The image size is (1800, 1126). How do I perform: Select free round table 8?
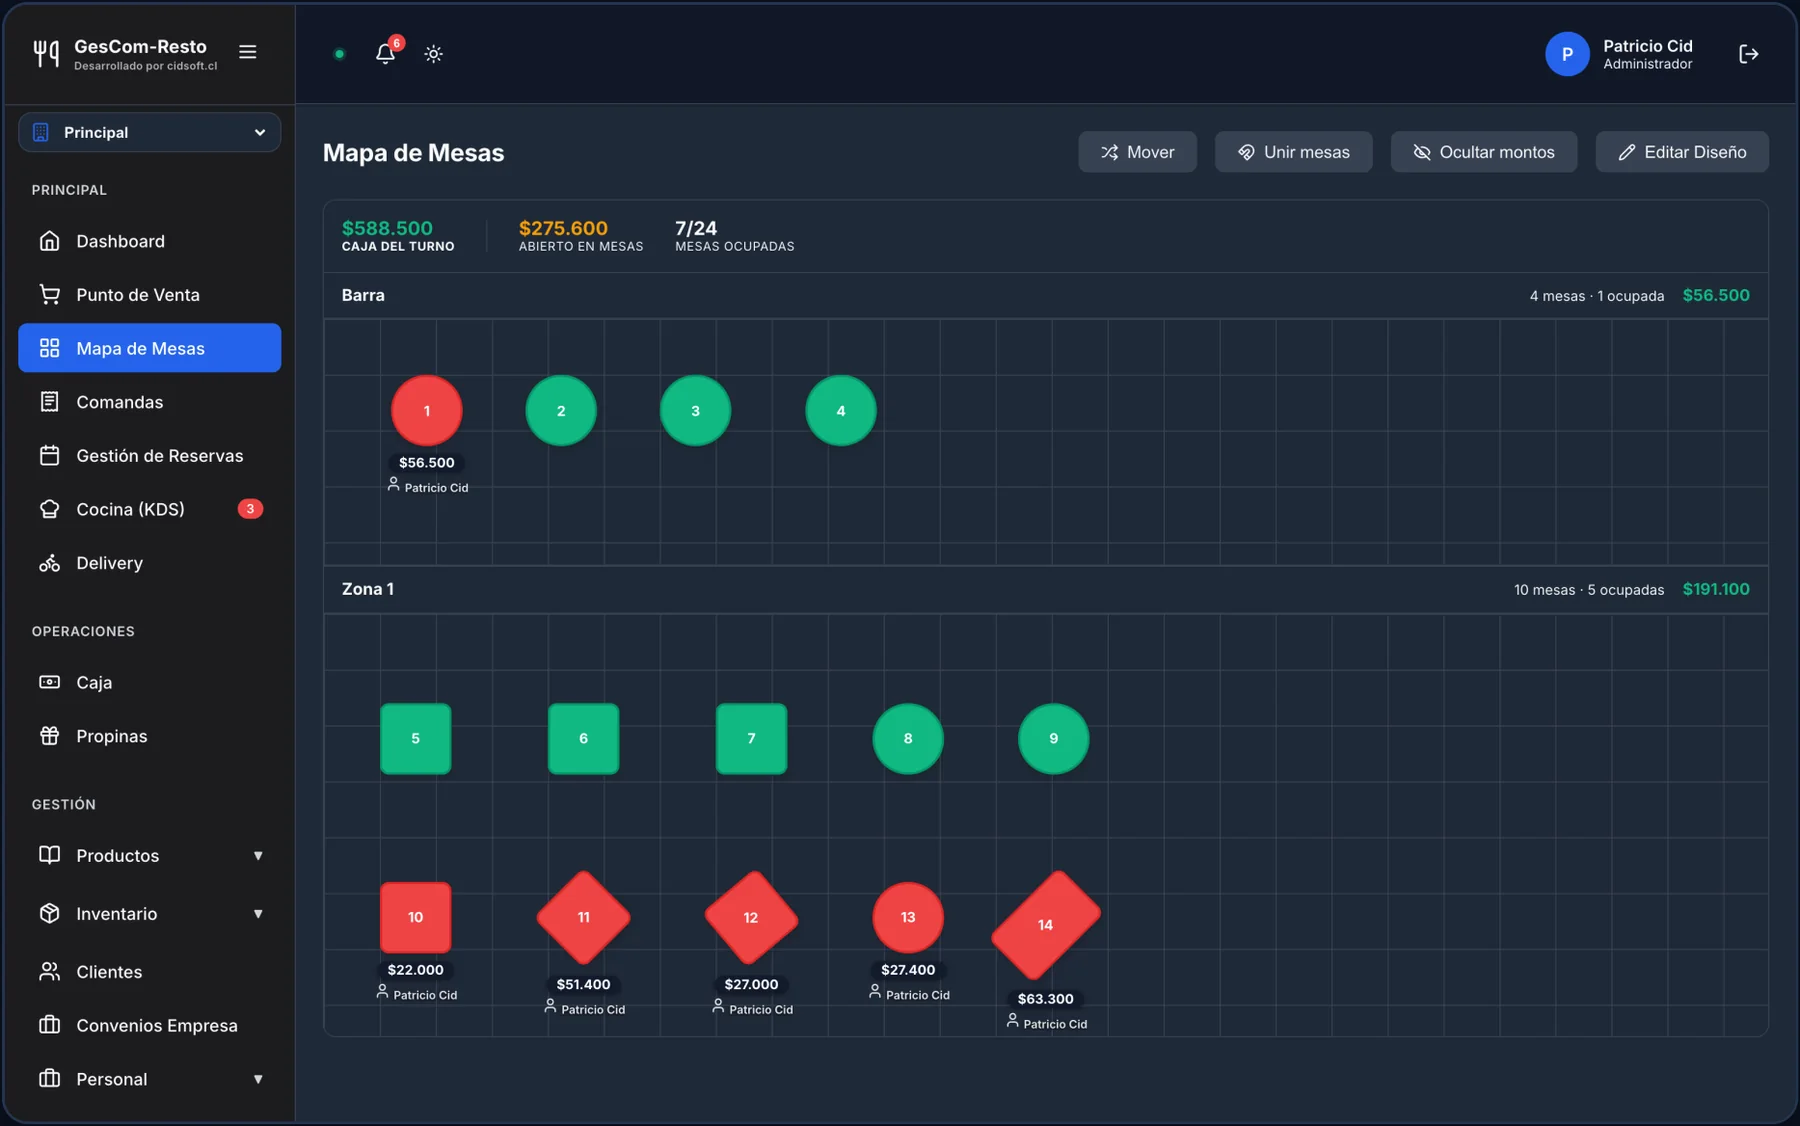pyautogui.click(x=908, y=739)
